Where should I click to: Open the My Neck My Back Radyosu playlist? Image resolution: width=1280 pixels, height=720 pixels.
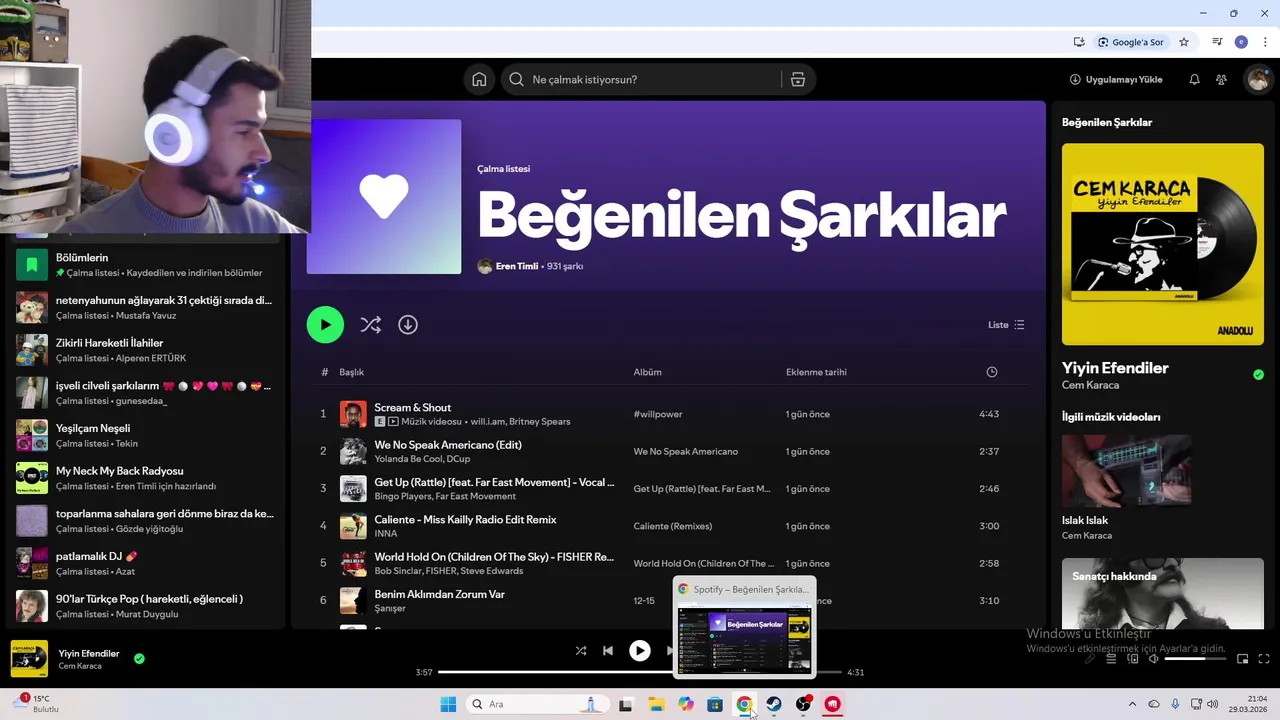145,478
